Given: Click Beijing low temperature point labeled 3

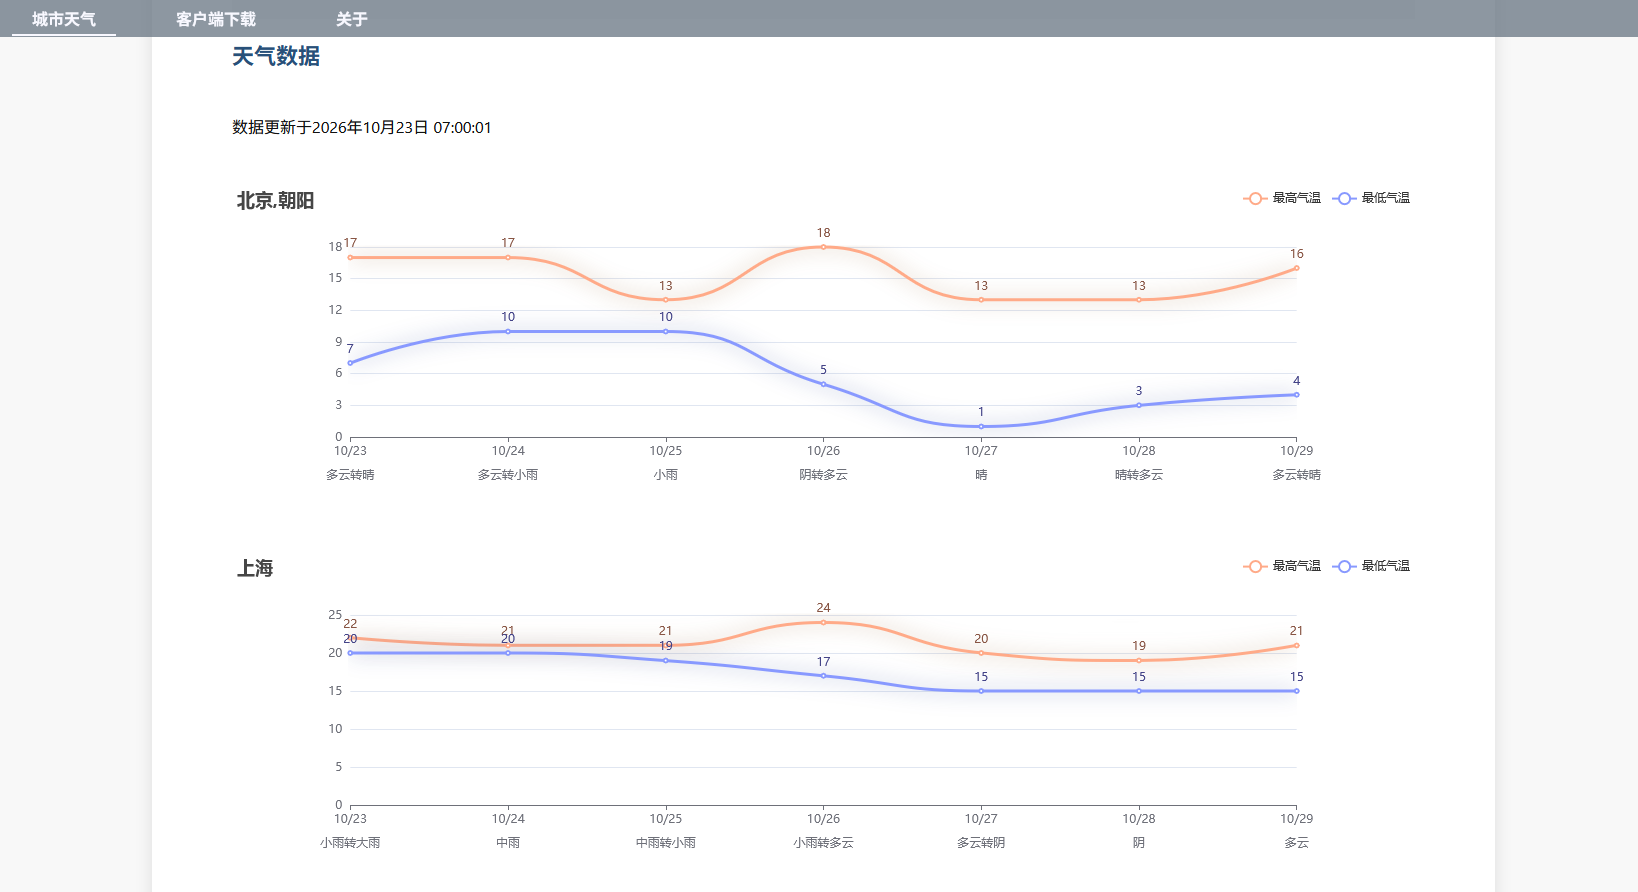Looking at the screenshot, I should 1139,405.
